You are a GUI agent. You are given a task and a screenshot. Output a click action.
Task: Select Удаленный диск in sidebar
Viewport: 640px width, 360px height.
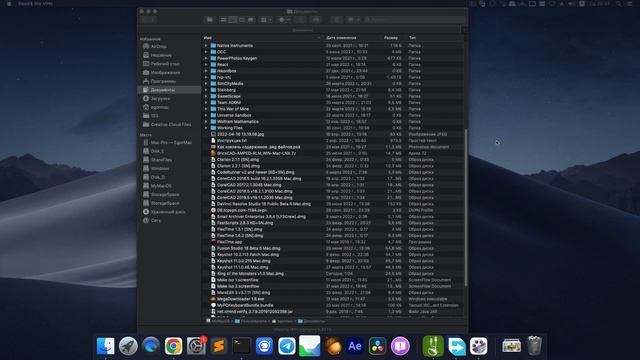[x=168, y=212]
